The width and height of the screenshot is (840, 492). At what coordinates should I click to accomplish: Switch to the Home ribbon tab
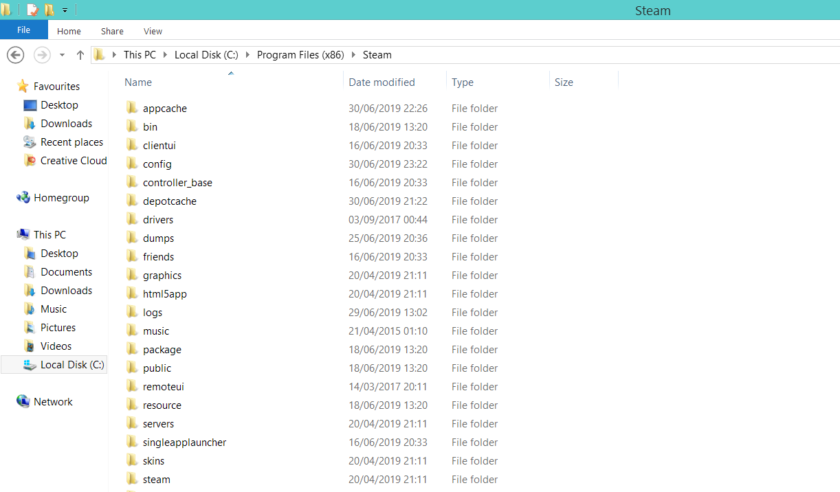click(69, 31)
